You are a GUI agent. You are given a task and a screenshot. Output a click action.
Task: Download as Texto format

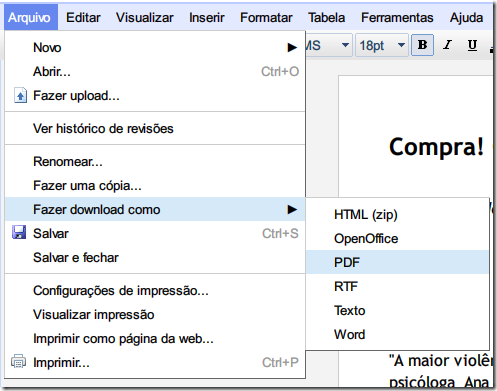click(x=397, y=310)
